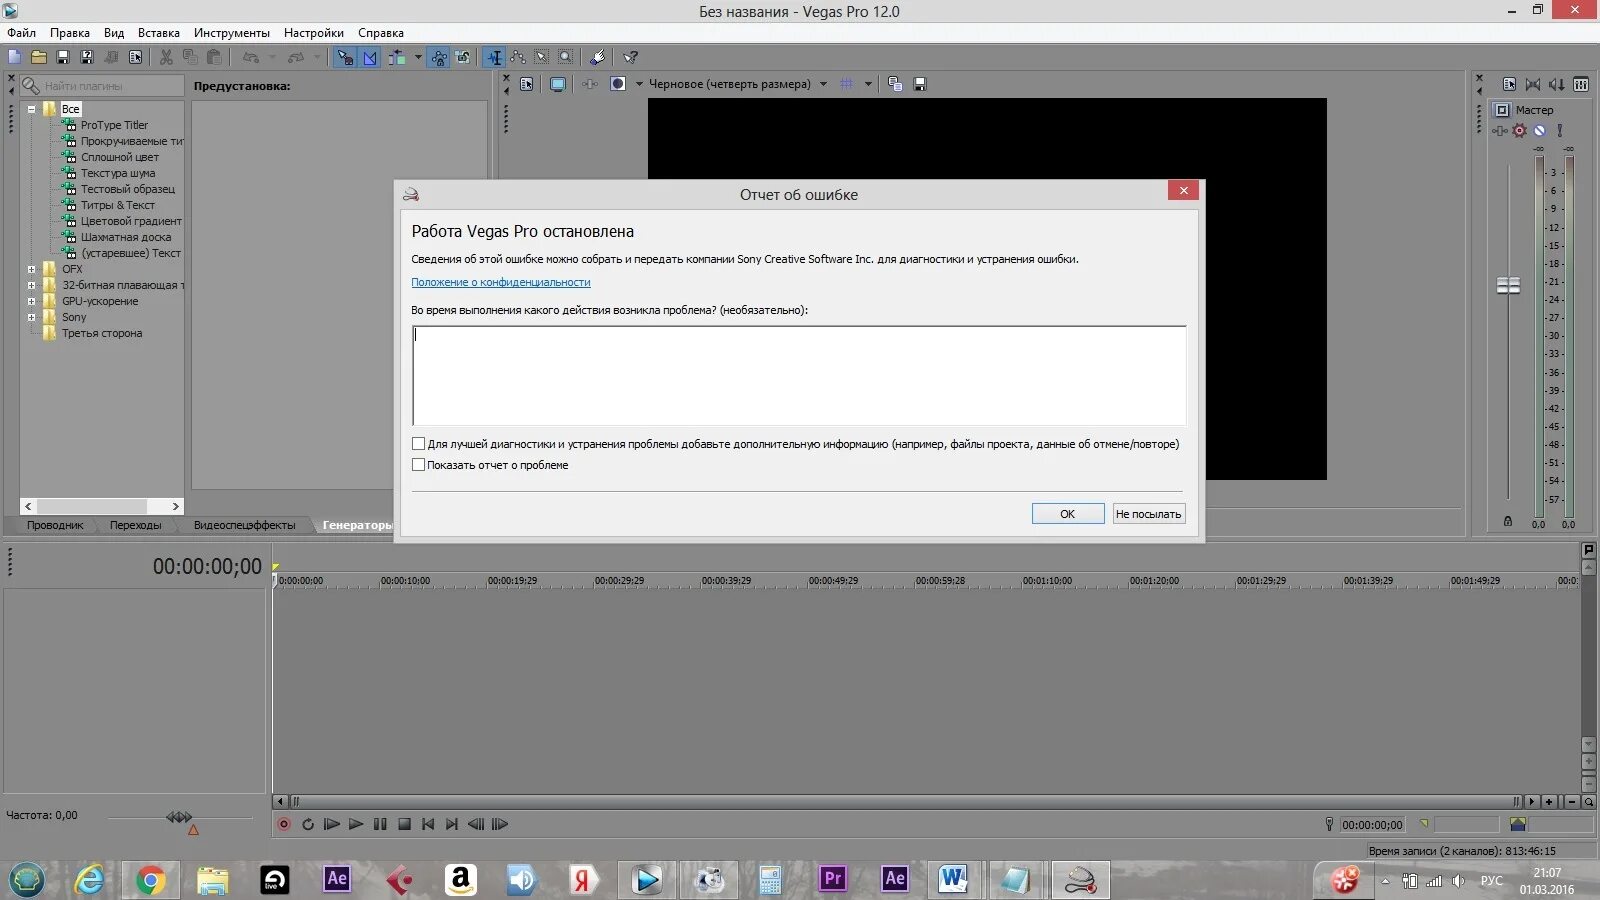This screenshot has height=900, width=1600.
Task: Click the timeline ruler at 00:00:10:00
Action: coord(405,580)
